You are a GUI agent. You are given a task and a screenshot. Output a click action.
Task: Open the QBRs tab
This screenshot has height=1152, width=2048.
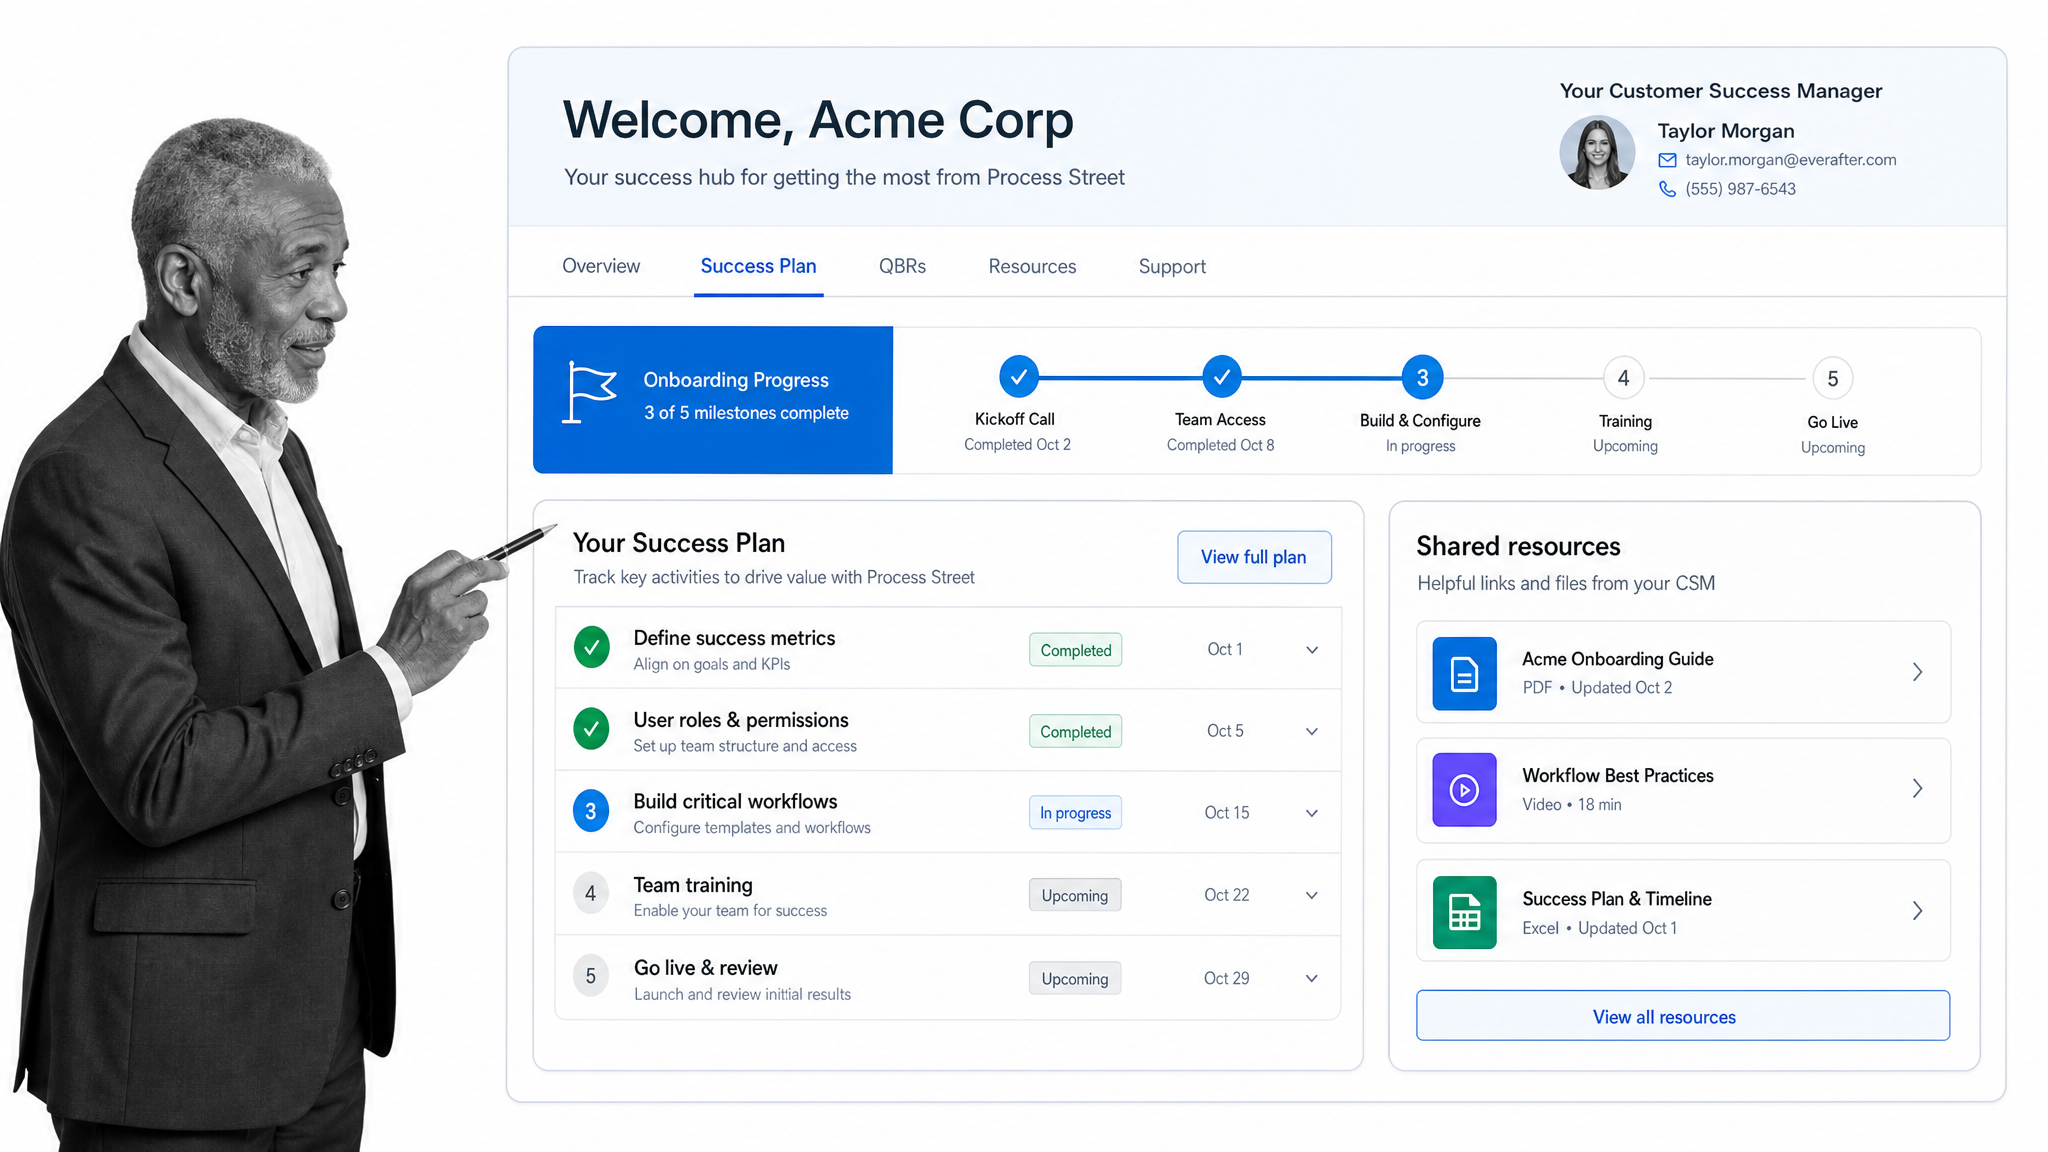(902, 266)
